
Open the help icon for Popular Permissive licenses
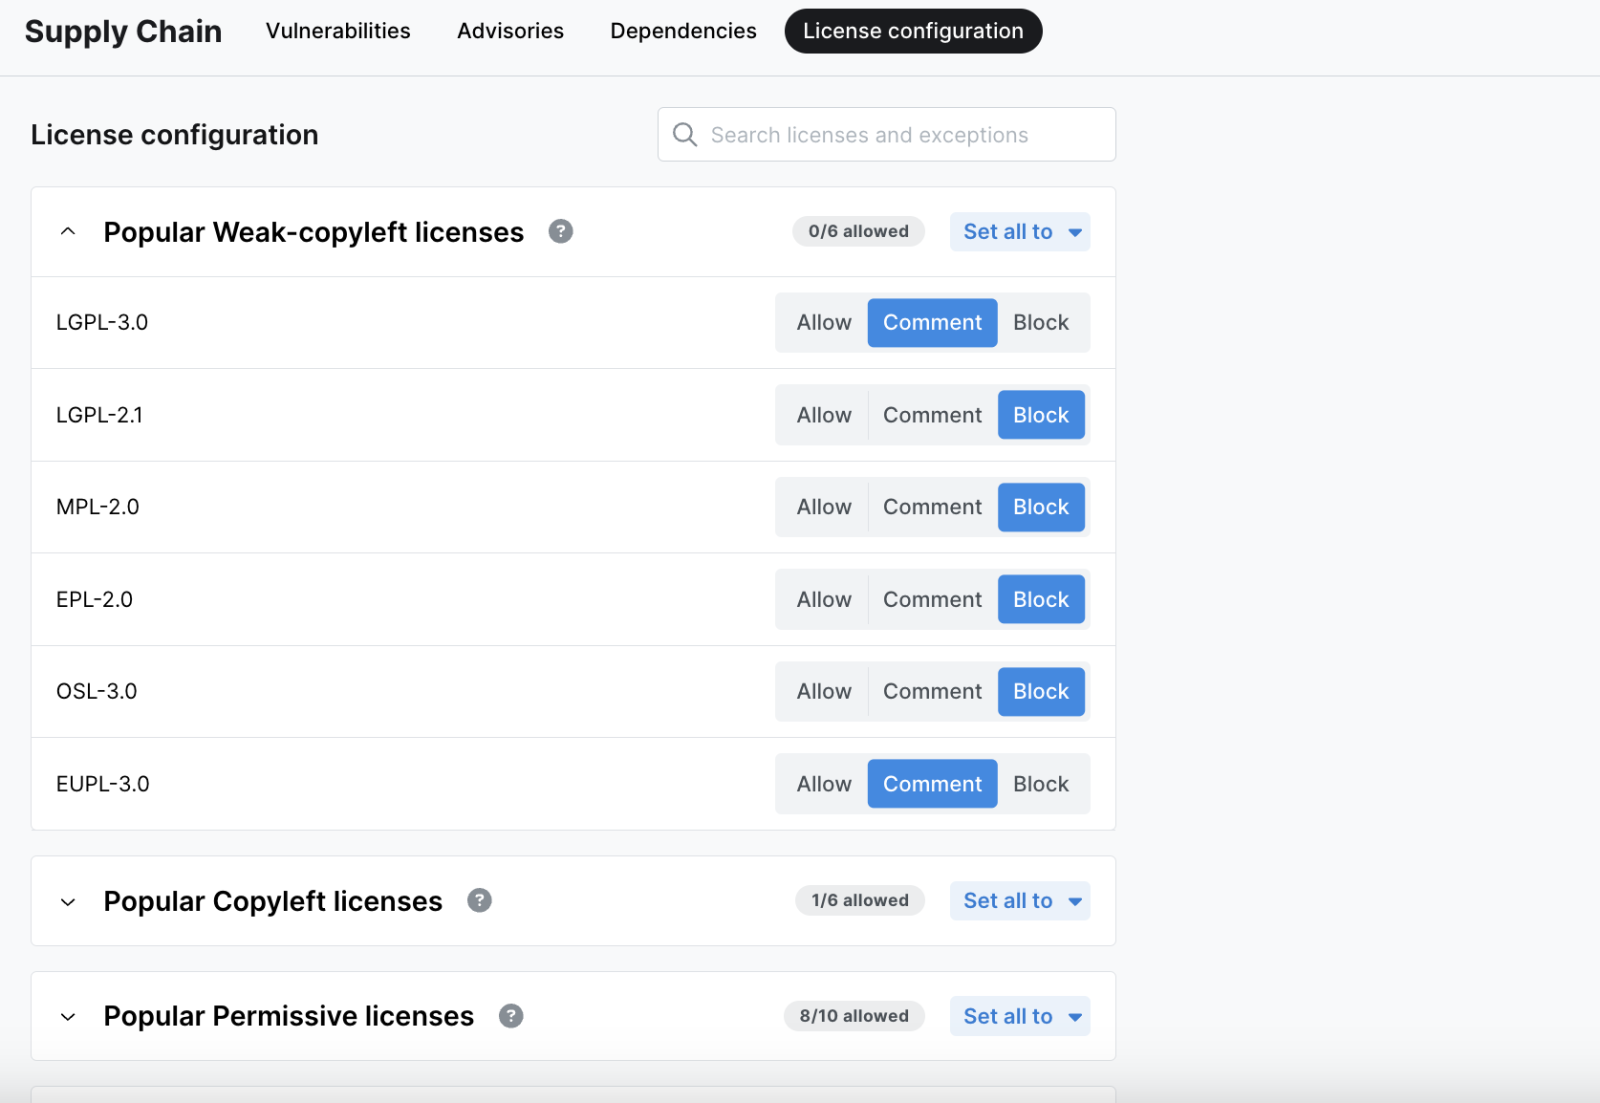tap(511, 1015)
